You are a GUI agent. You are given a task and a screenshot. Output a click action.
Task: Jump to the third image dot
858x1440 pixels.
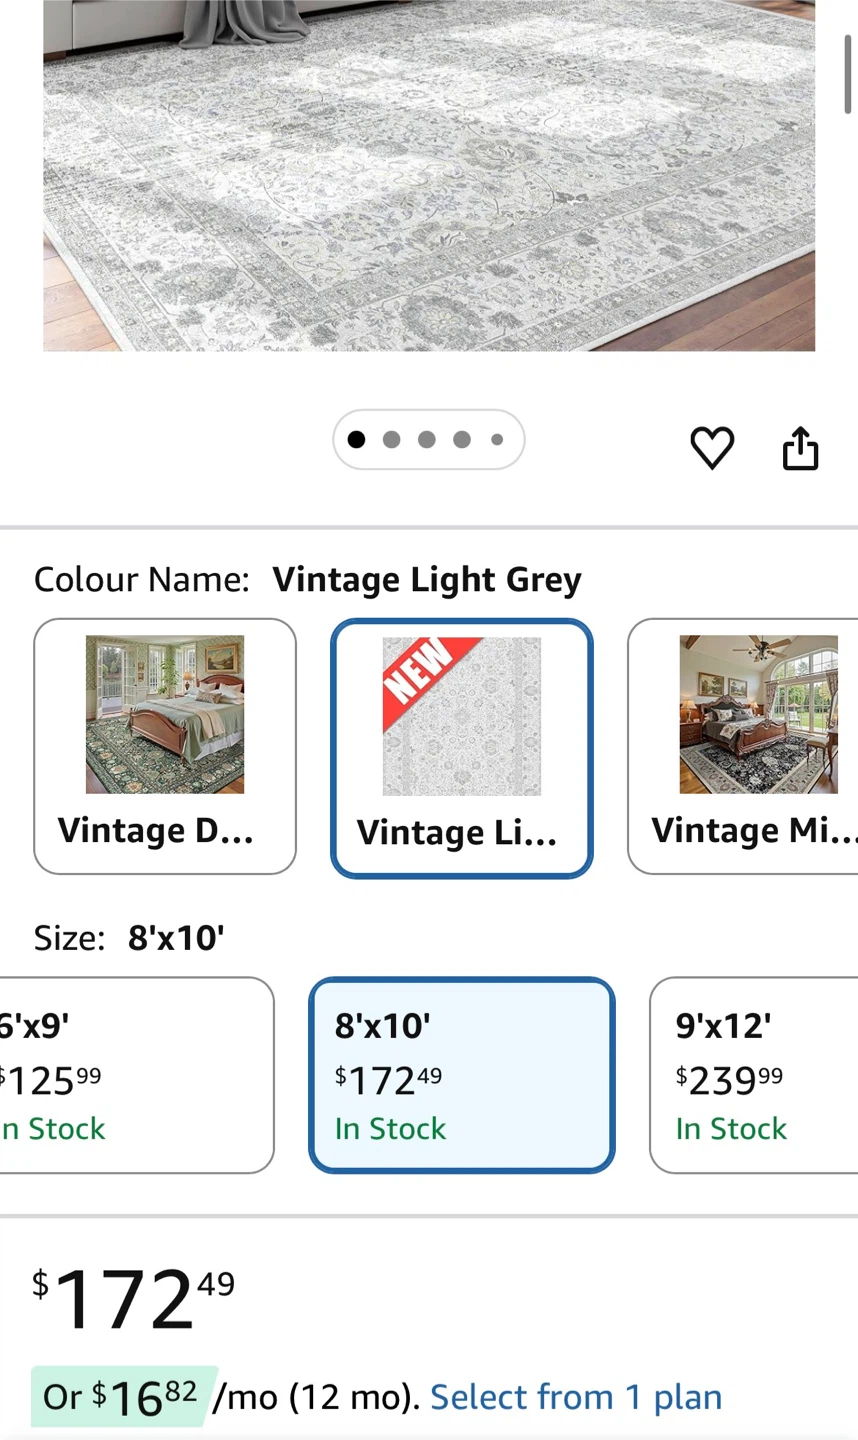pyautogui.click(x=427, y=440)
